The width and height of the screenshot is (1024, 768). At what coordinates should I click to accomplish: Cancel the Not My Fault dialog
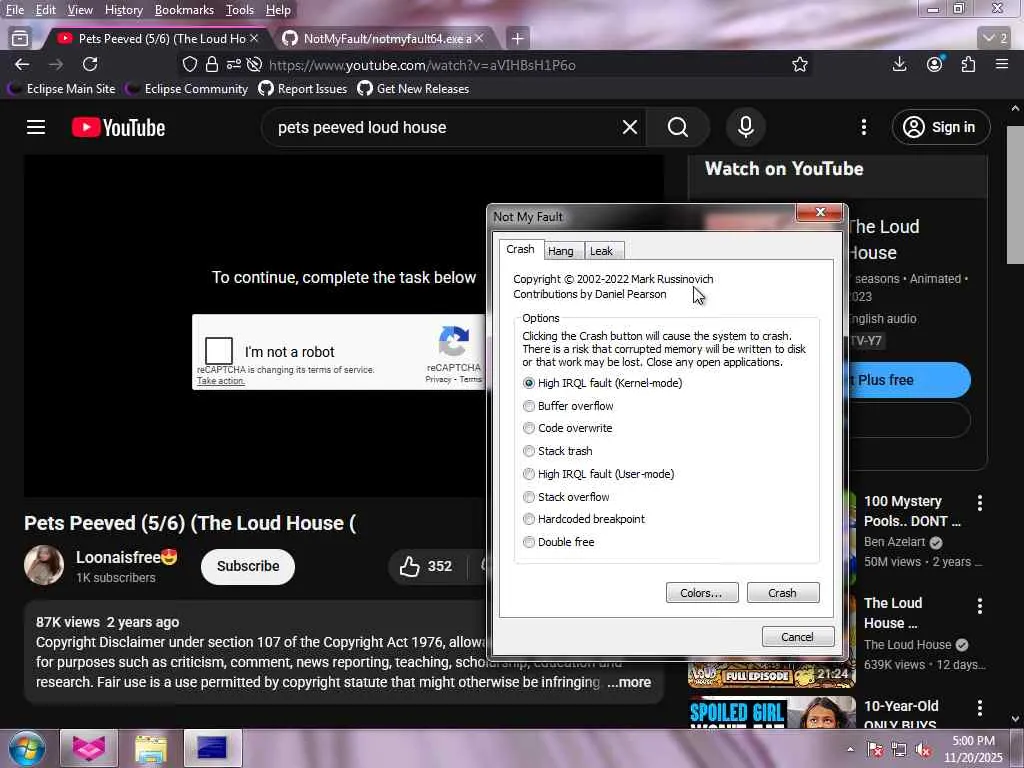tap(797, 637)
